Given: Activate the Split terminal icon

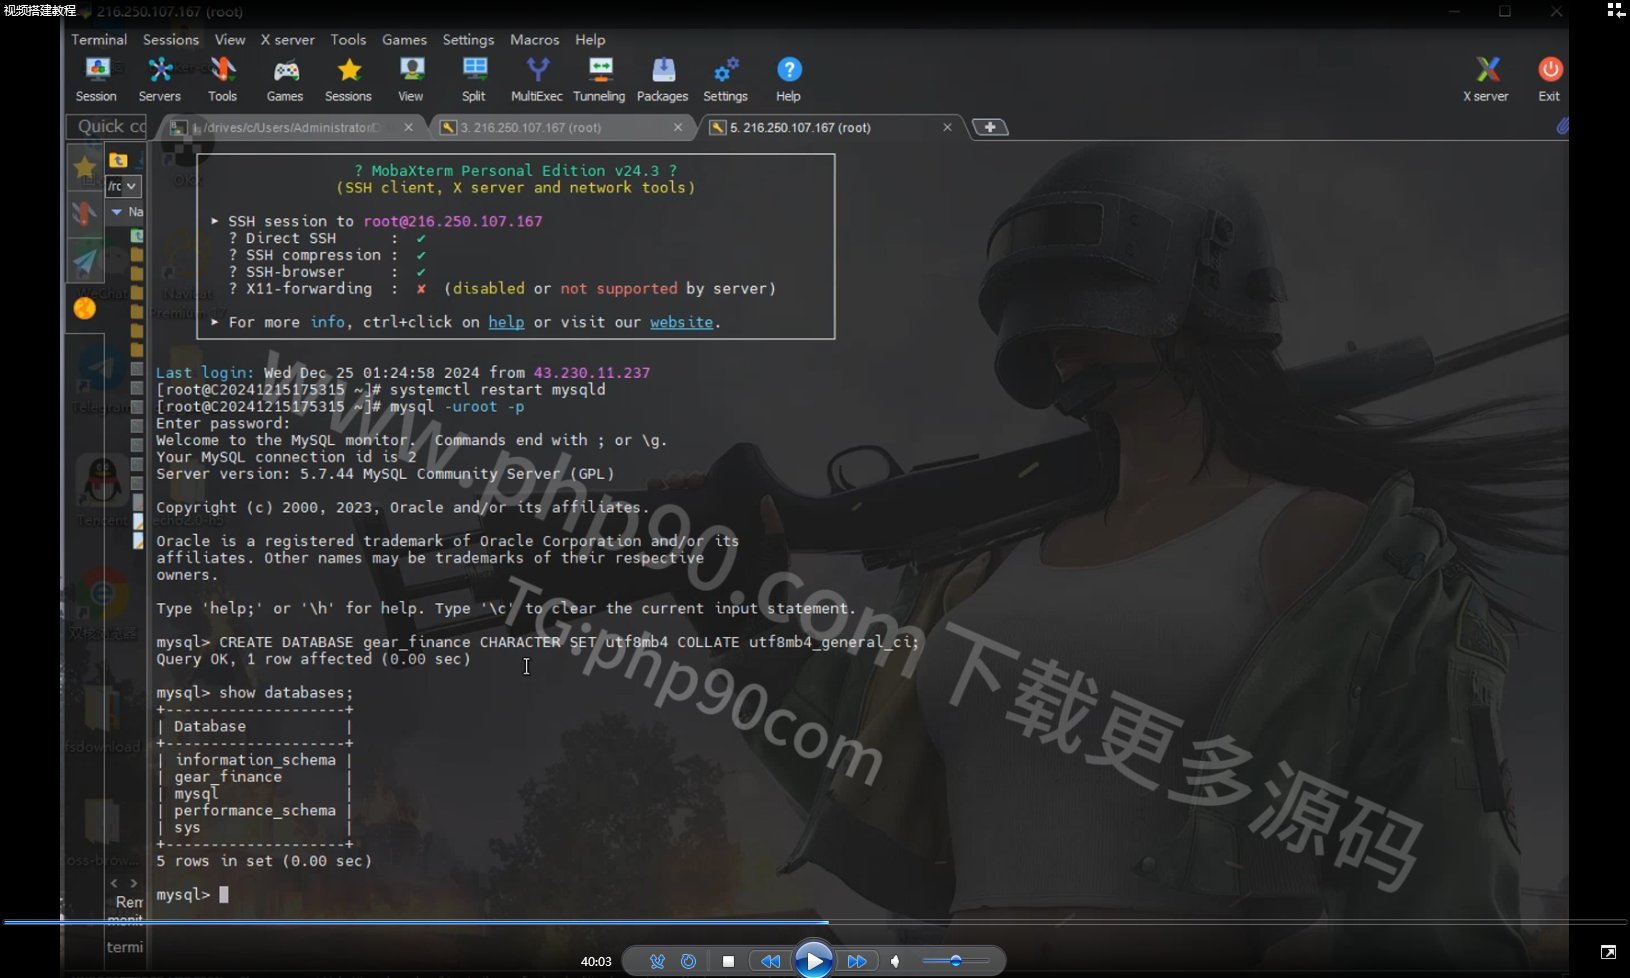Looking at the screenshot, I should coord(474,79).
